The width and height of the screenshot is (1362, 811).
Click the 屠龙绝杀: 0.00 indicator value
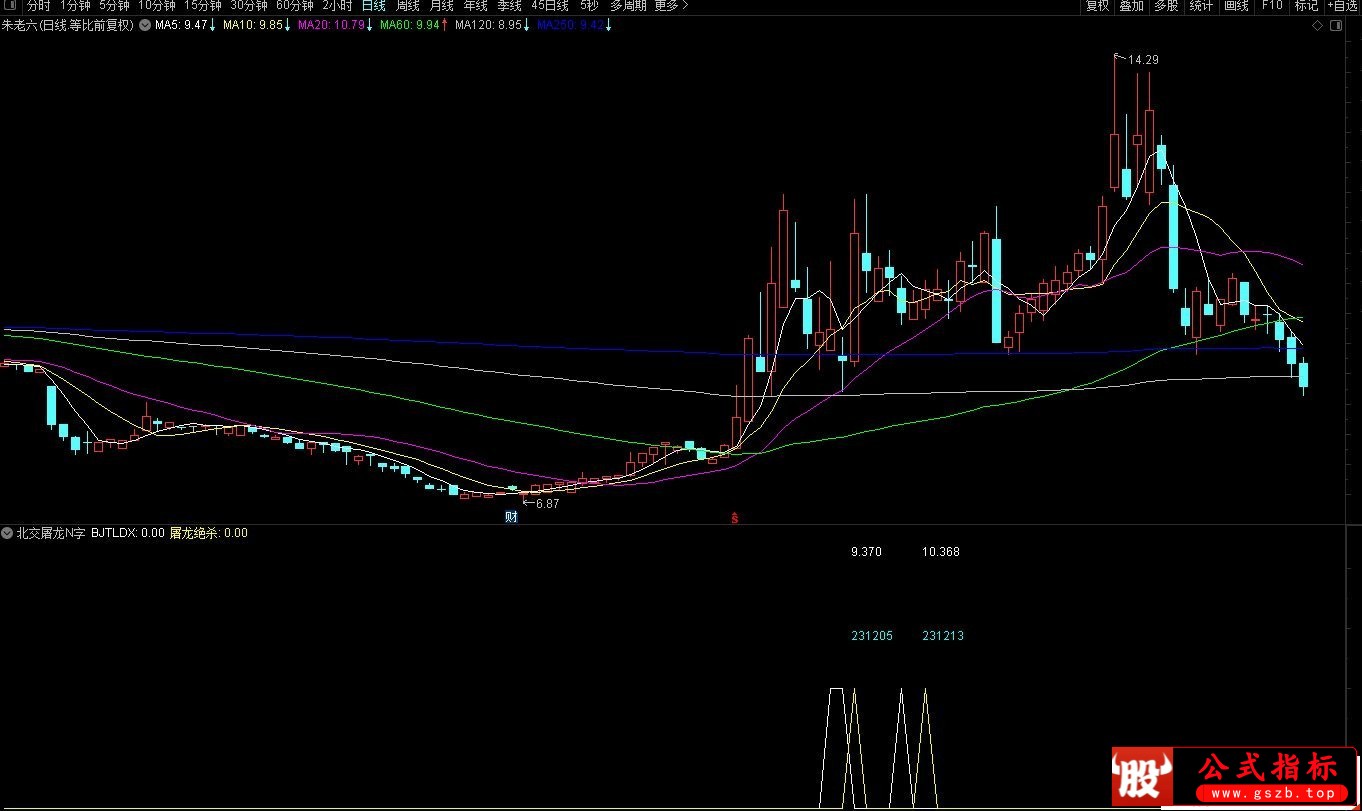pyautogui.click(x=208, y=533)
